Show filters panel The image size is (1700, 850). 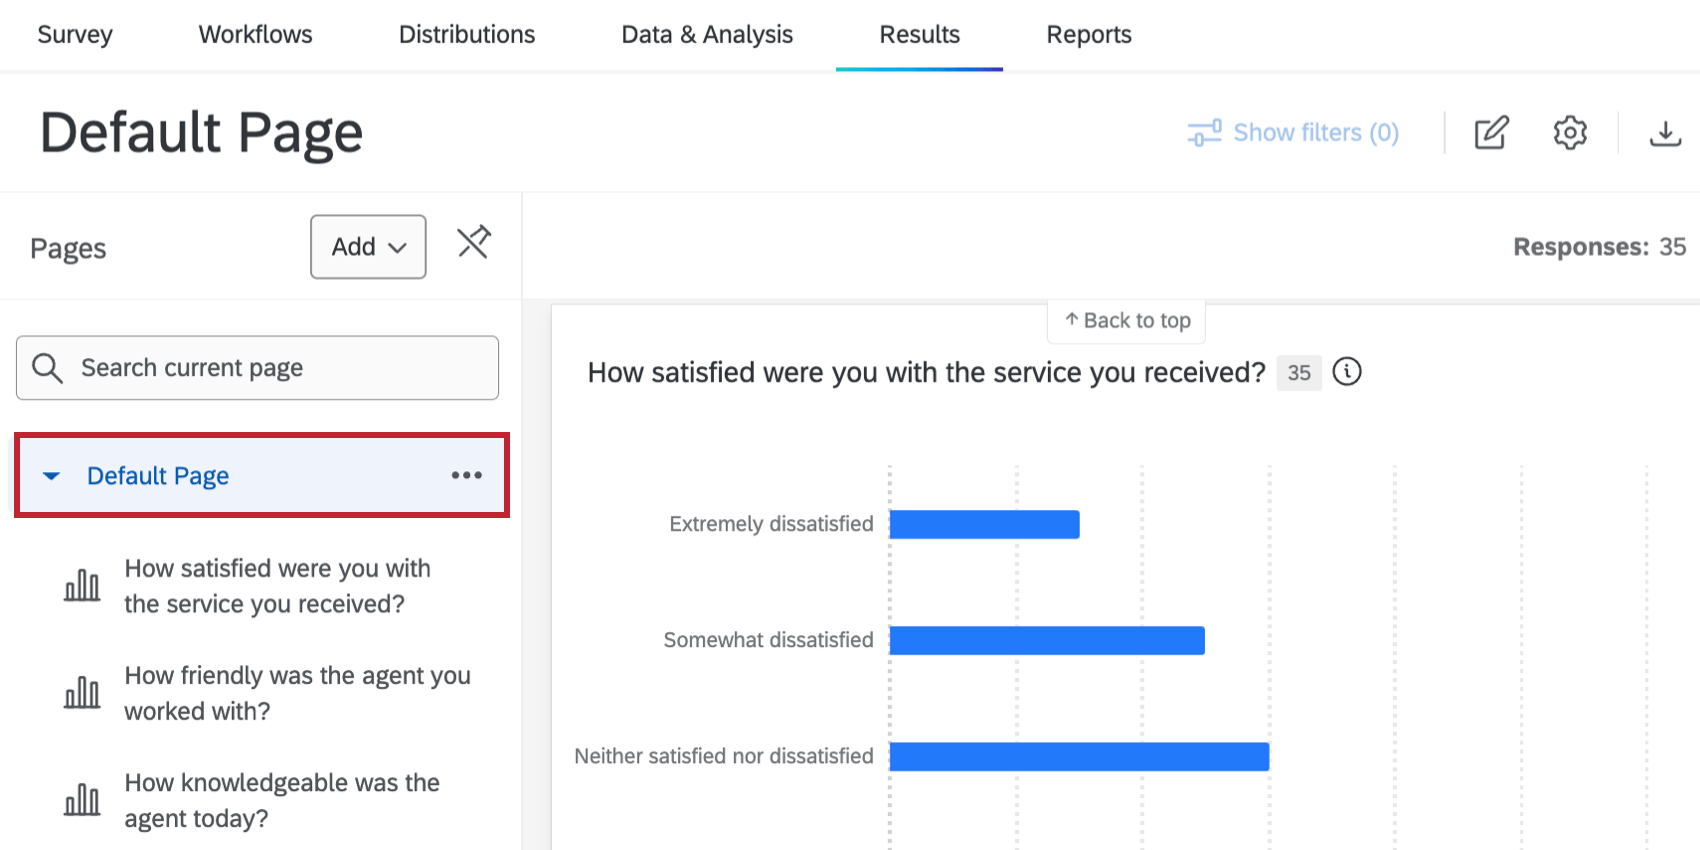(x=1293, y=133)
